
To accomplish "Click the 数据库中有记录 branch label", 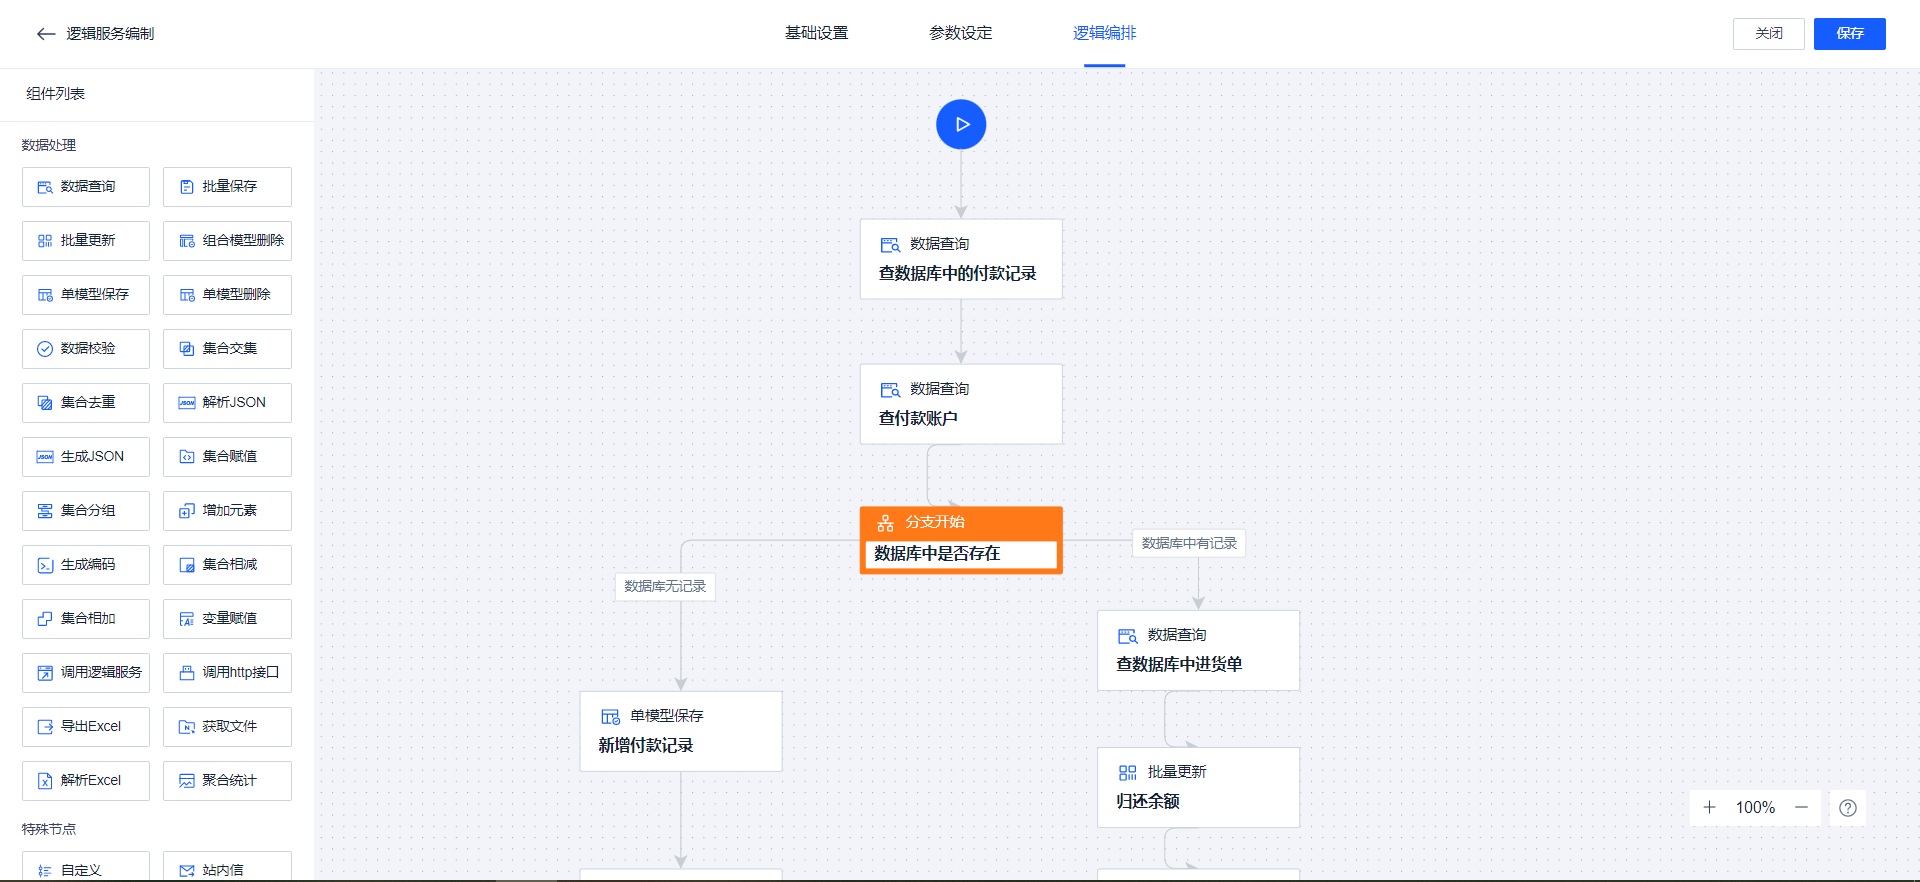I will [x=1189, y=543].
